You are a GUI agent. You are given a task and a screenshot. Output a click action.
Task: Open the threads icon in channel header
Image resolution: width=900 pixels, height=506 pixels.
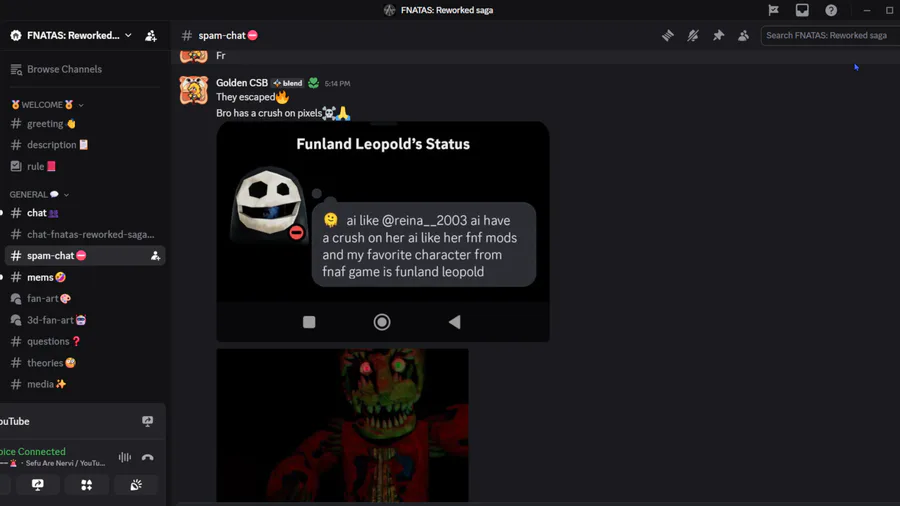(668, 36)
